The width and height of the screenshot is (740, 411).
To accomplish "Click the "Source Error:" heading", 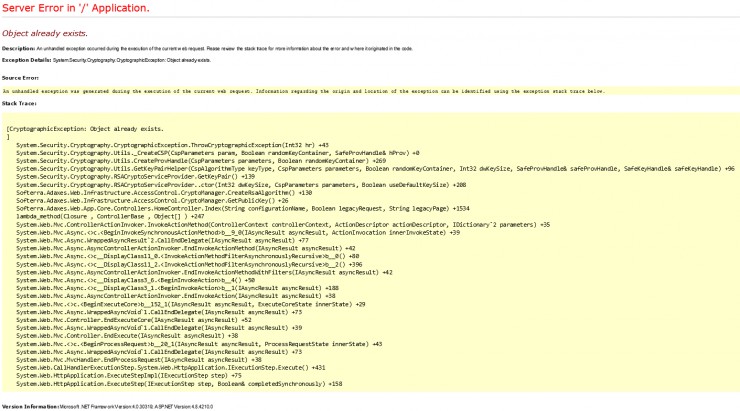I will coord(20,76).
